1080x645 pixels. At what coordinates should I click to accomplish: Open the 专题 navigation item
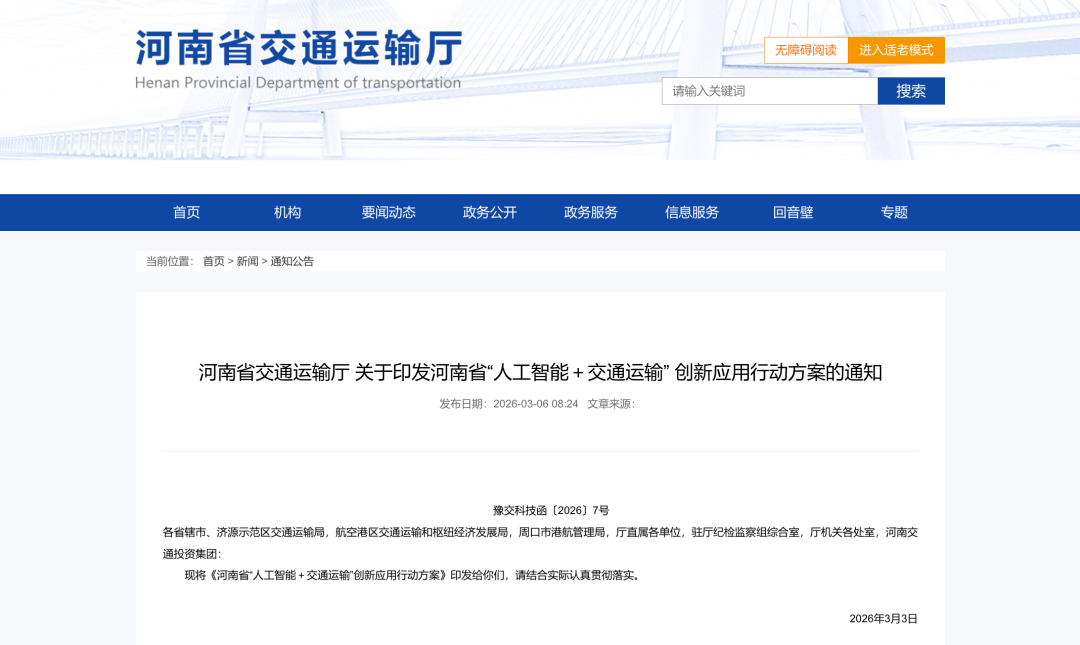point(894,212)
